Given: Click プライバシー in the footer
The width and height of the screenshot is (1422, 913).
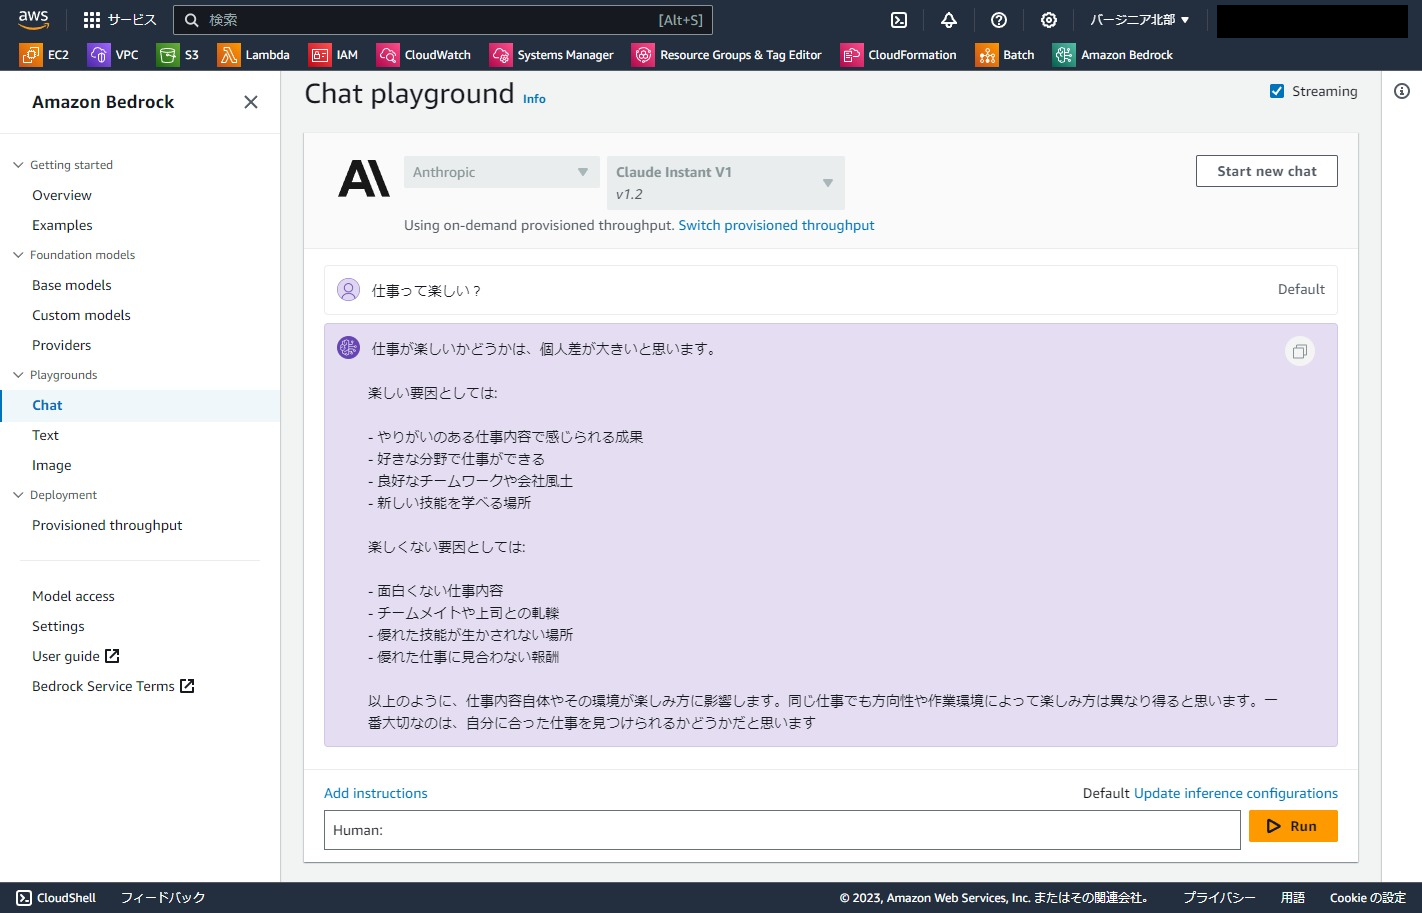Looking at the screenshot, I should 1219,898.
